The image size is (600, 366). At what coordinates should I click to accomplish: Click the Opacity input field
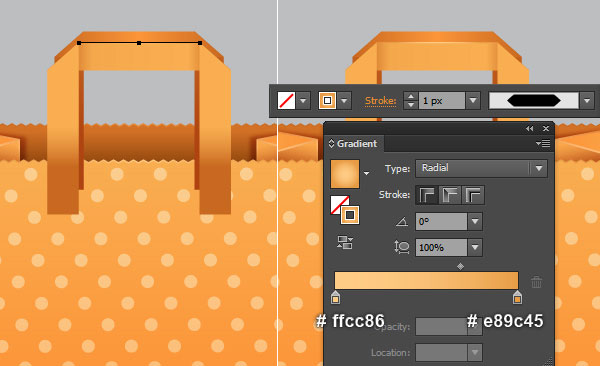point(442,327)
